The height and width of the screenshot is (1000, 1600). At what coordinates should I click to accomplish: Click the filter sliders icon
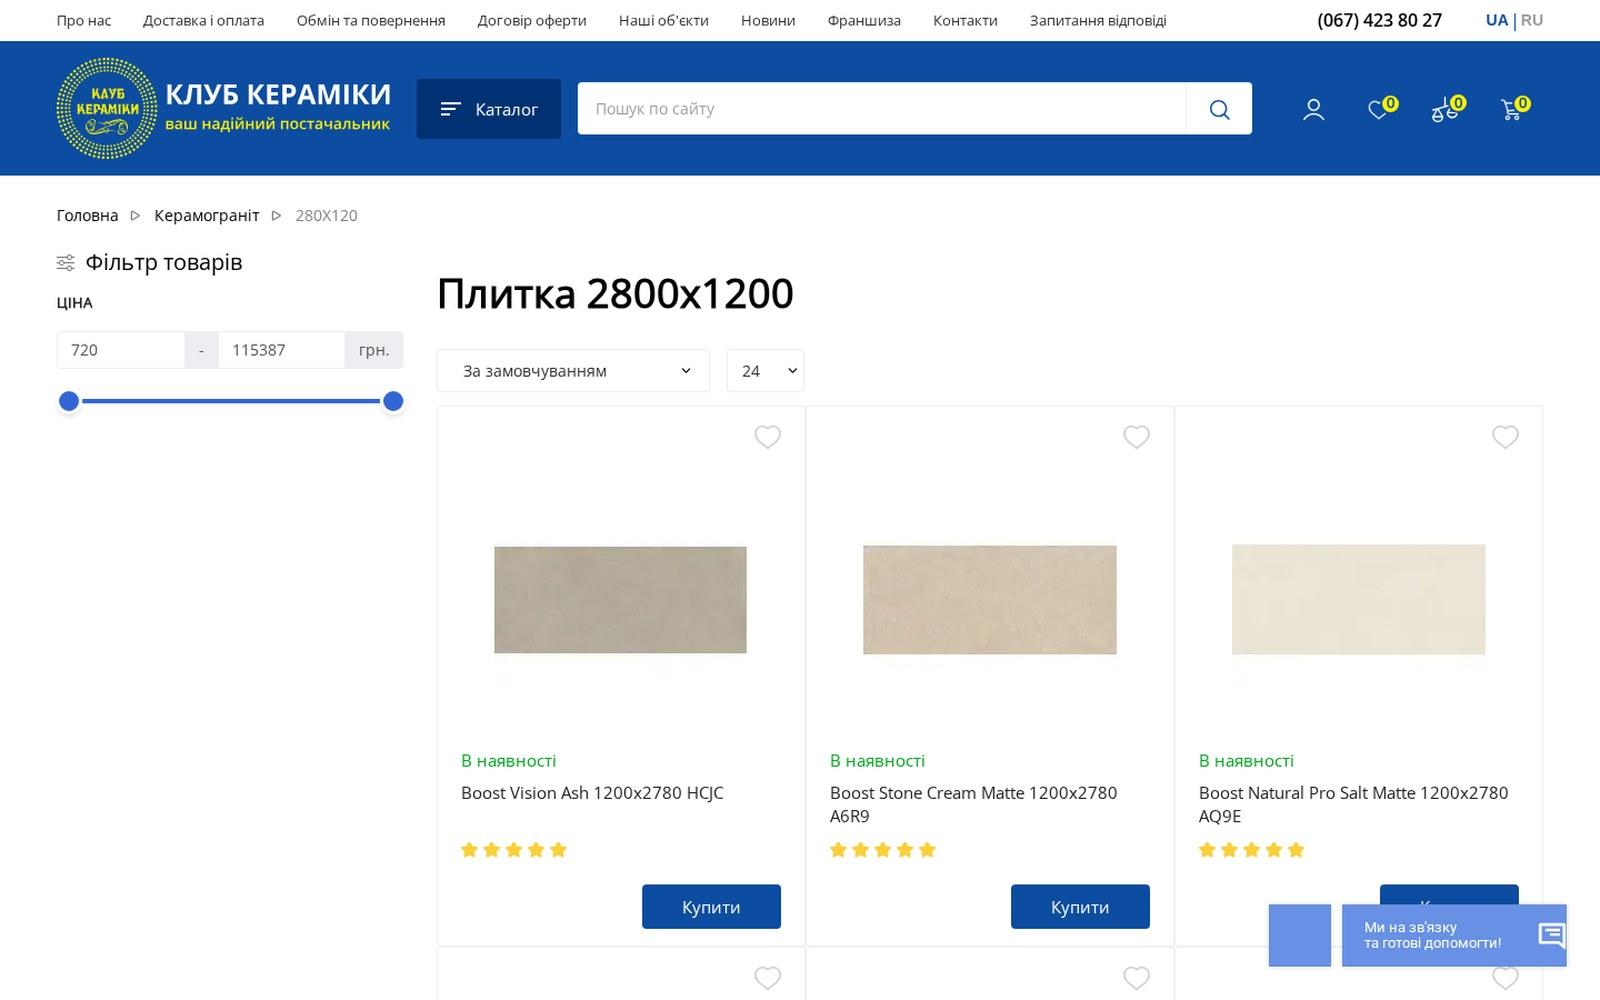pos(65,263)
